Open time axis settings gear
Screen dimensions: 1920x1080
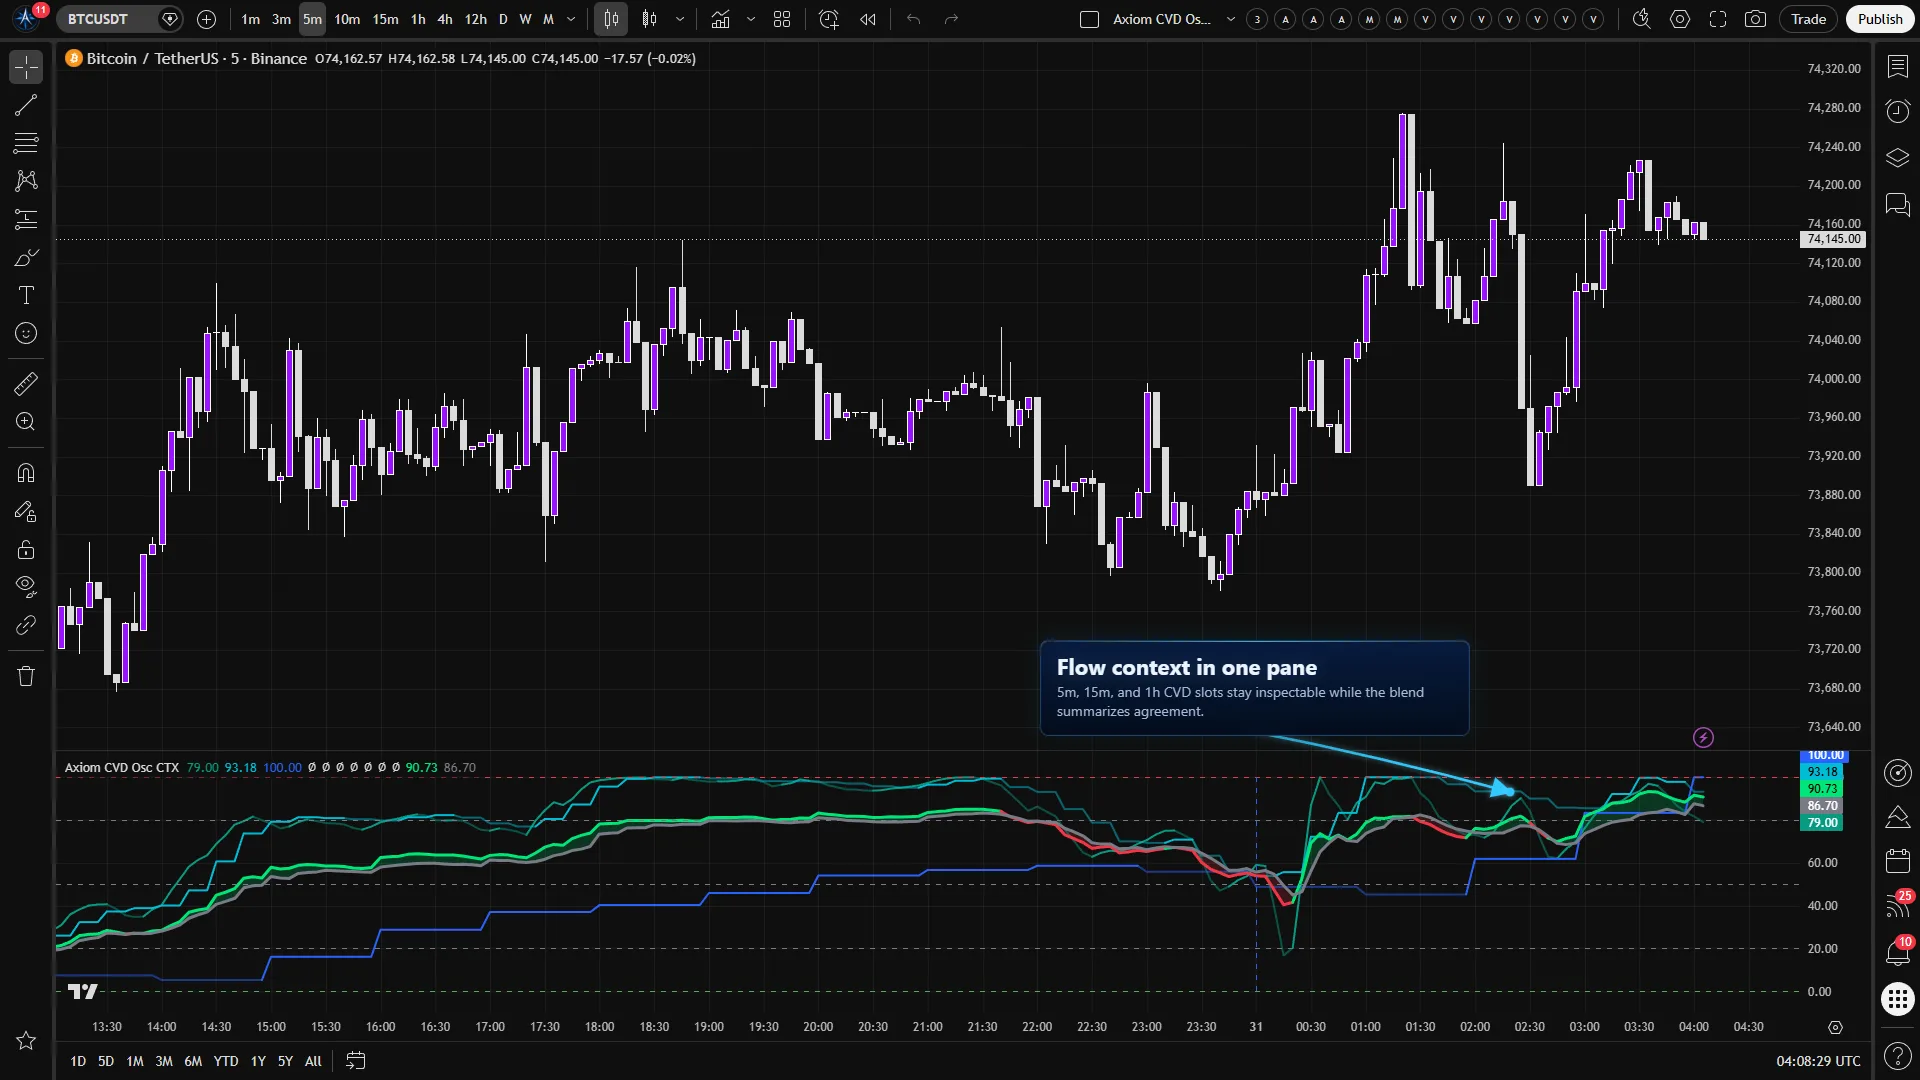[1835, 1027]
